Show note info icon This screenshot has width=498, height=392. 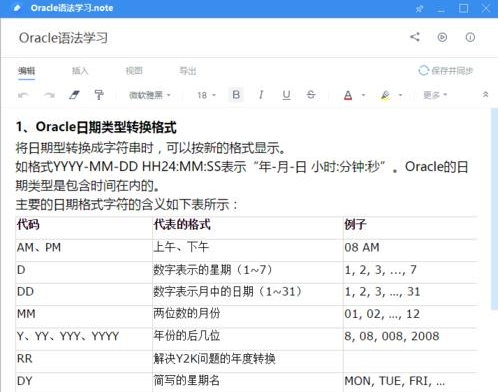coord(470,37)
